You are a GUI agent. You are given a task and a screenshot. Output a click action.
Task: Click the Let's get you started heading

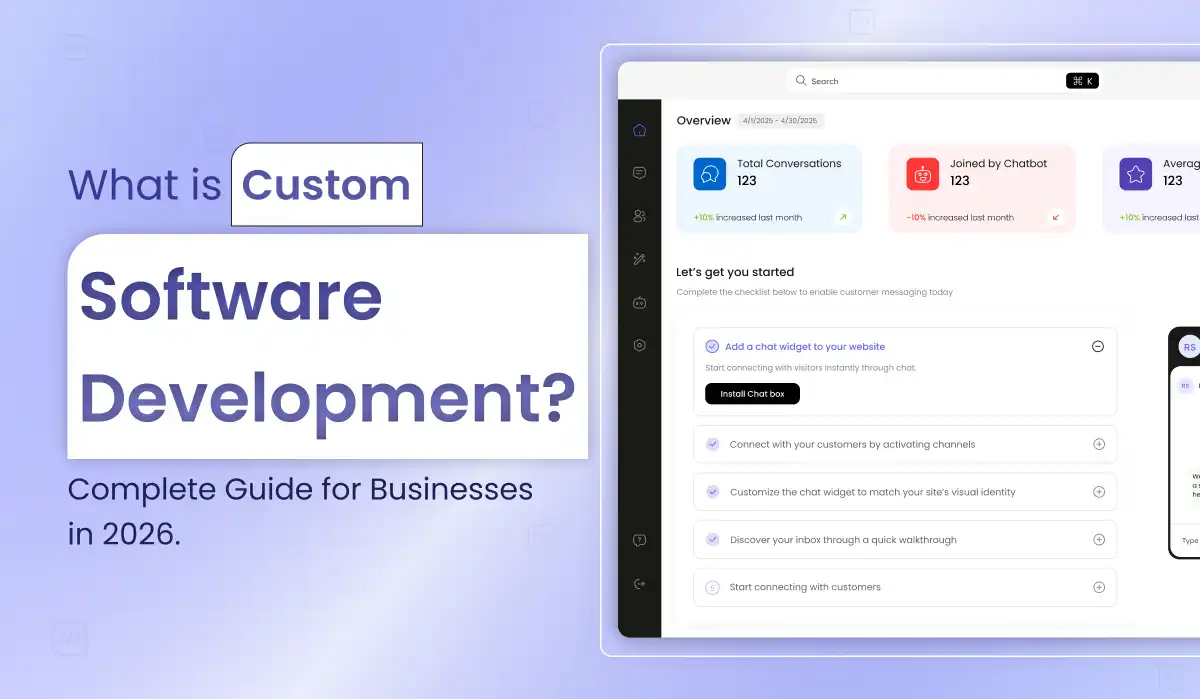[735, 272]
